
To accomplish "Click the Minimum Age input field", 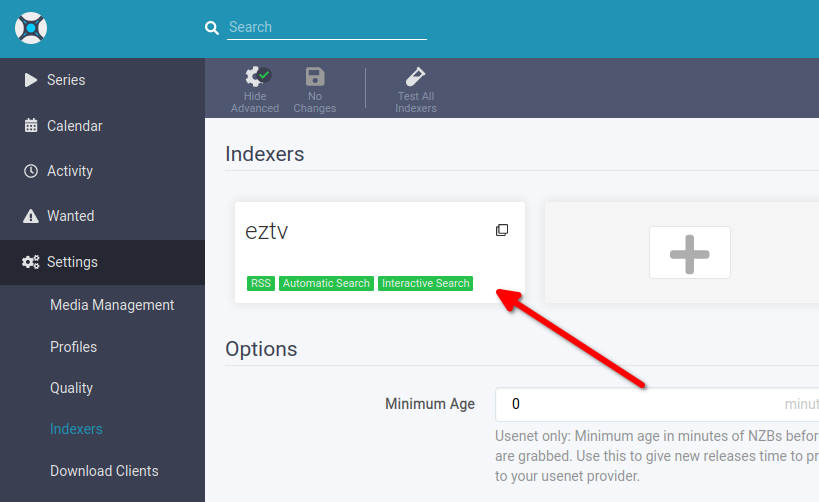I will click(657, 404).
